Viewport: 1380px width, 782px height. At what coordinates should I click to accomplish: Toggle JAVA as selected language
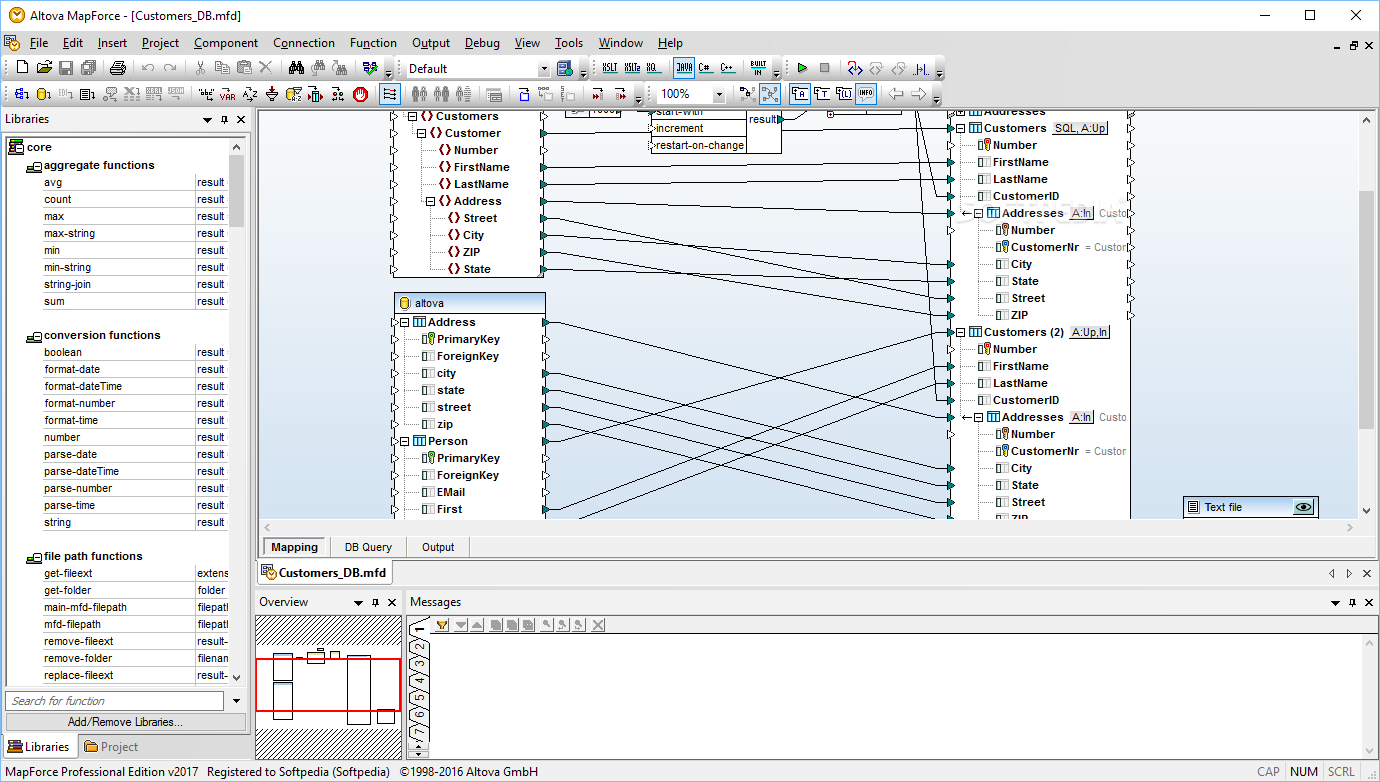click(x=684, y=68)
